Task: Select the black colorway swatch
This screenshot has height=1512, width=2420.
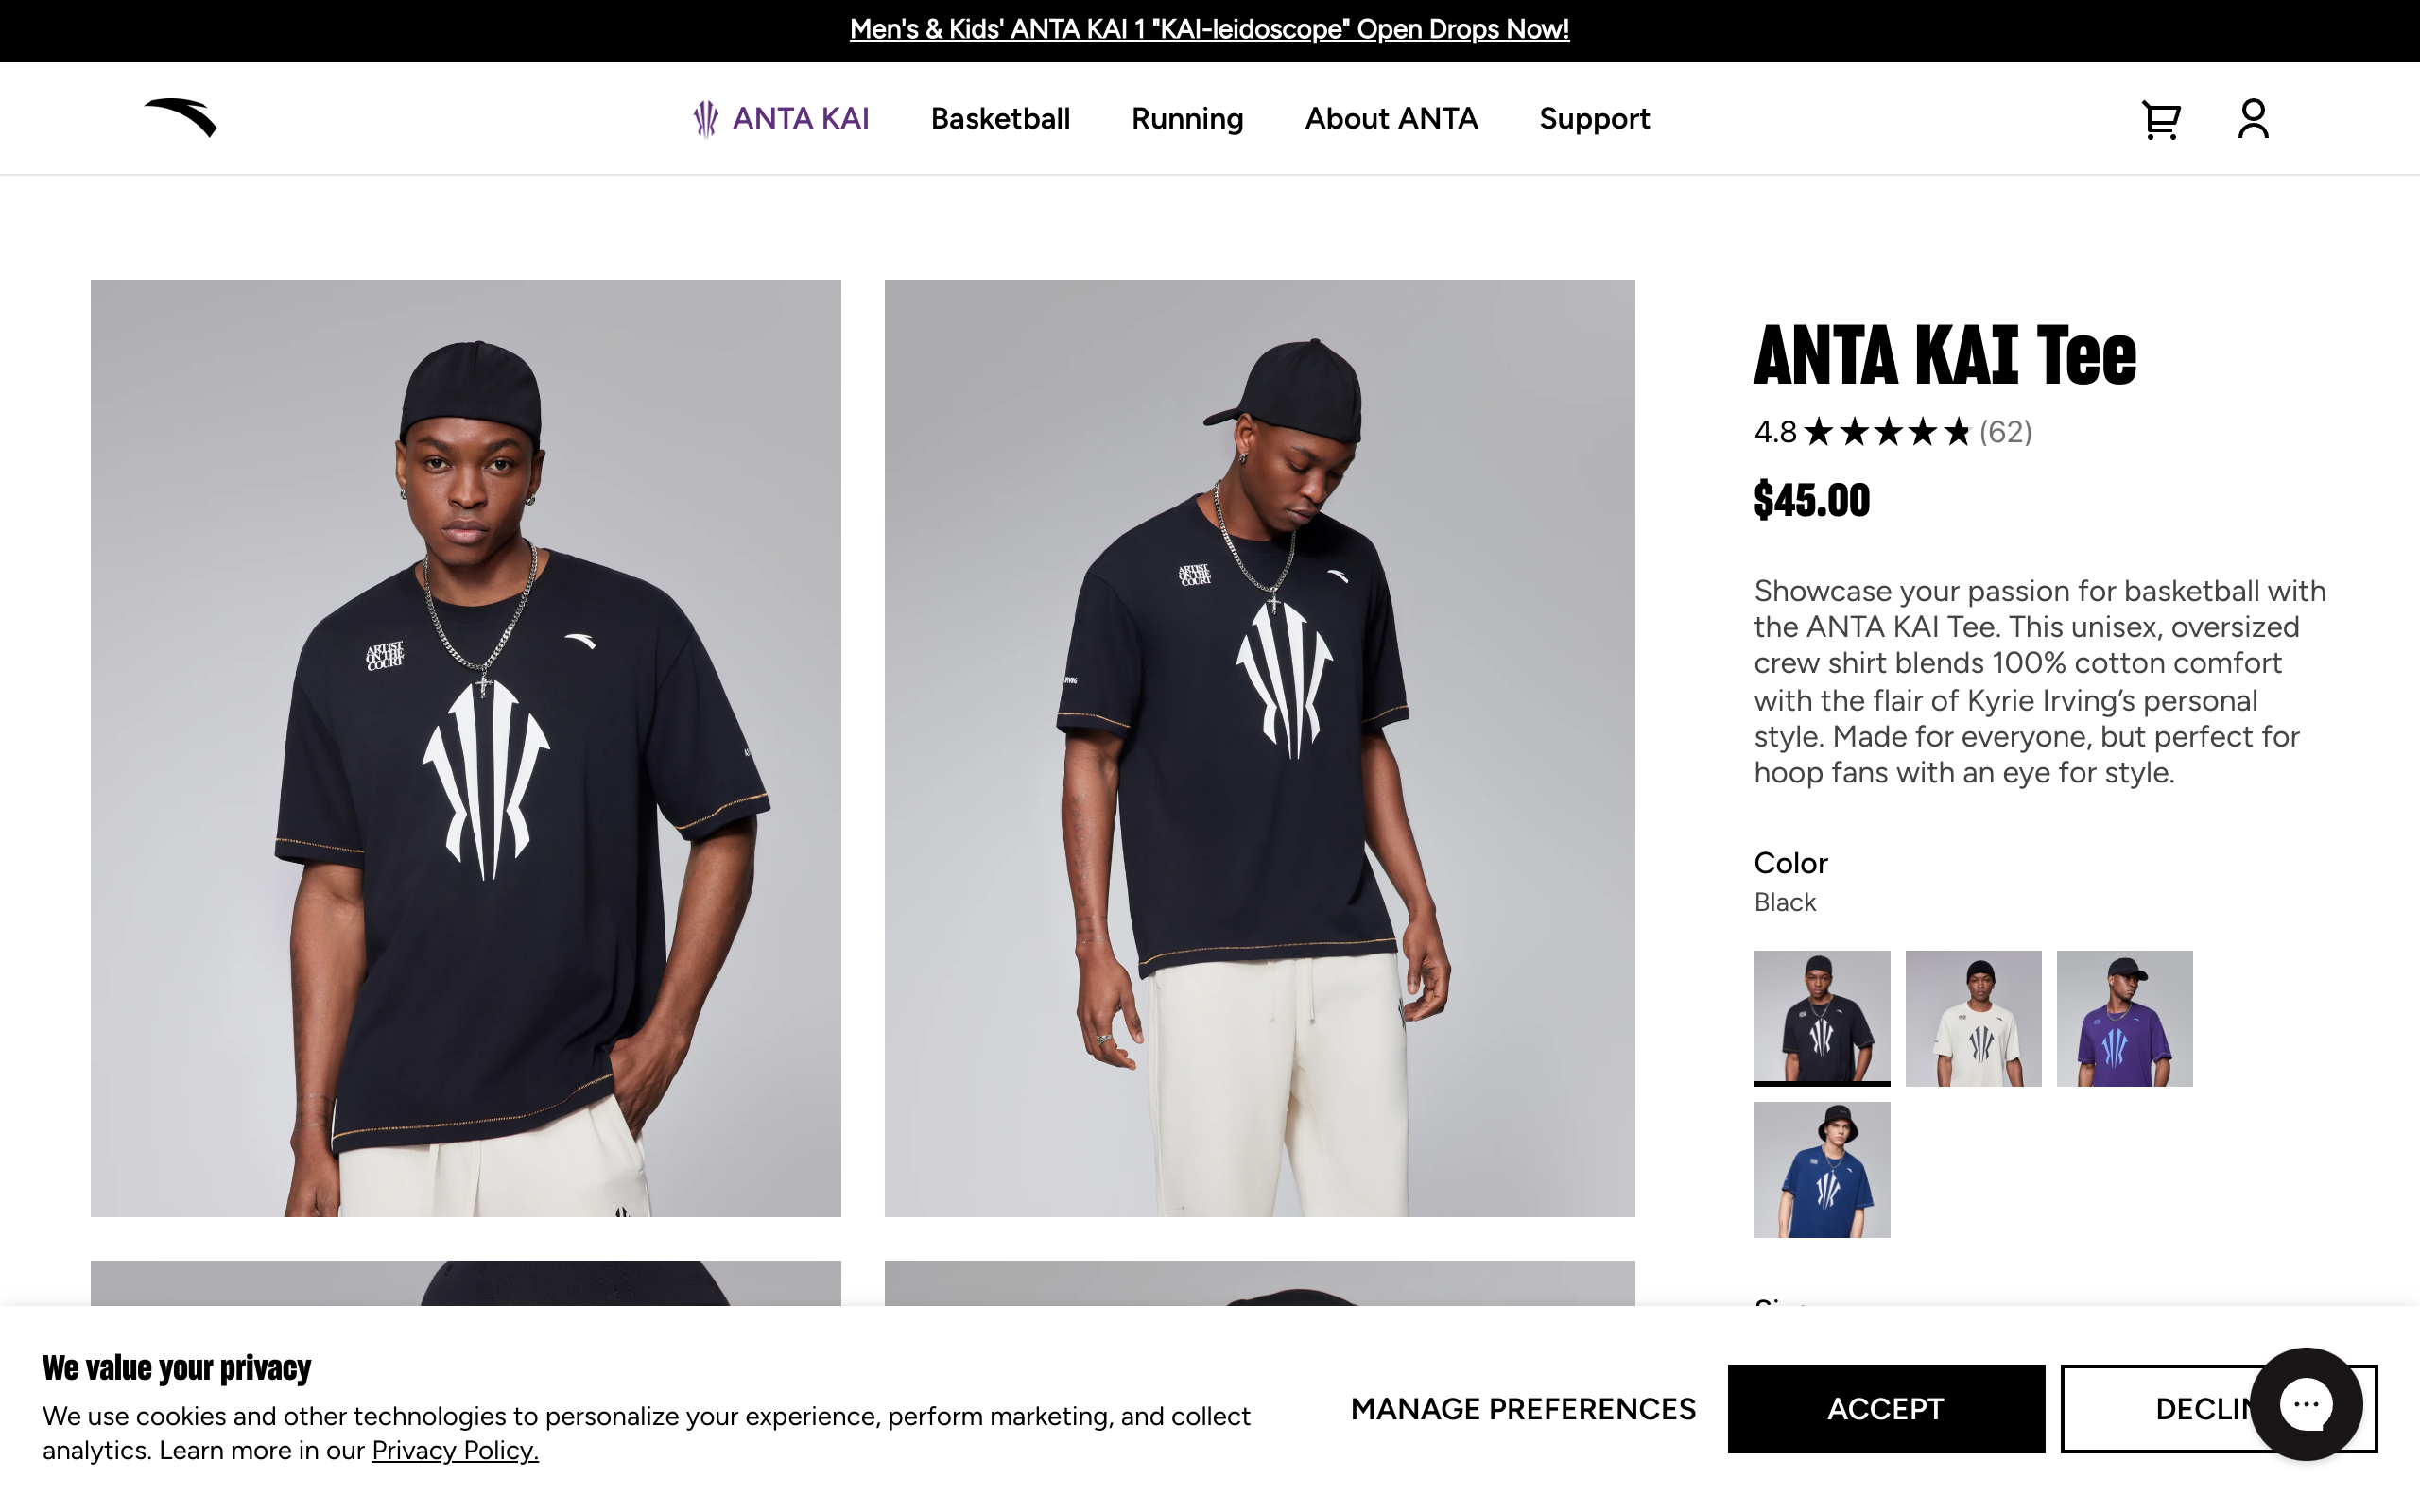Action: pos(1820,1017)
